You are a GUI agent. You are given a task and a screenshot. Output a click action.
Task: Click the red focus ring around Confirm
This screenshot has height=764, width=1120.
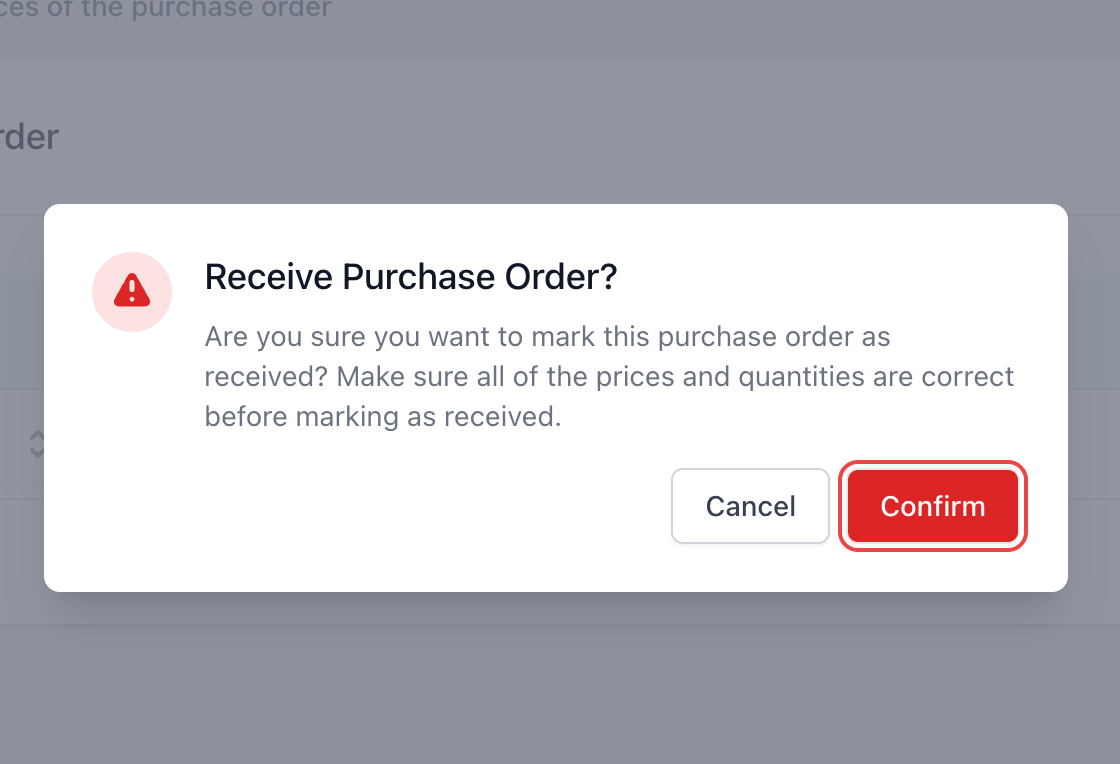point(932,464)
